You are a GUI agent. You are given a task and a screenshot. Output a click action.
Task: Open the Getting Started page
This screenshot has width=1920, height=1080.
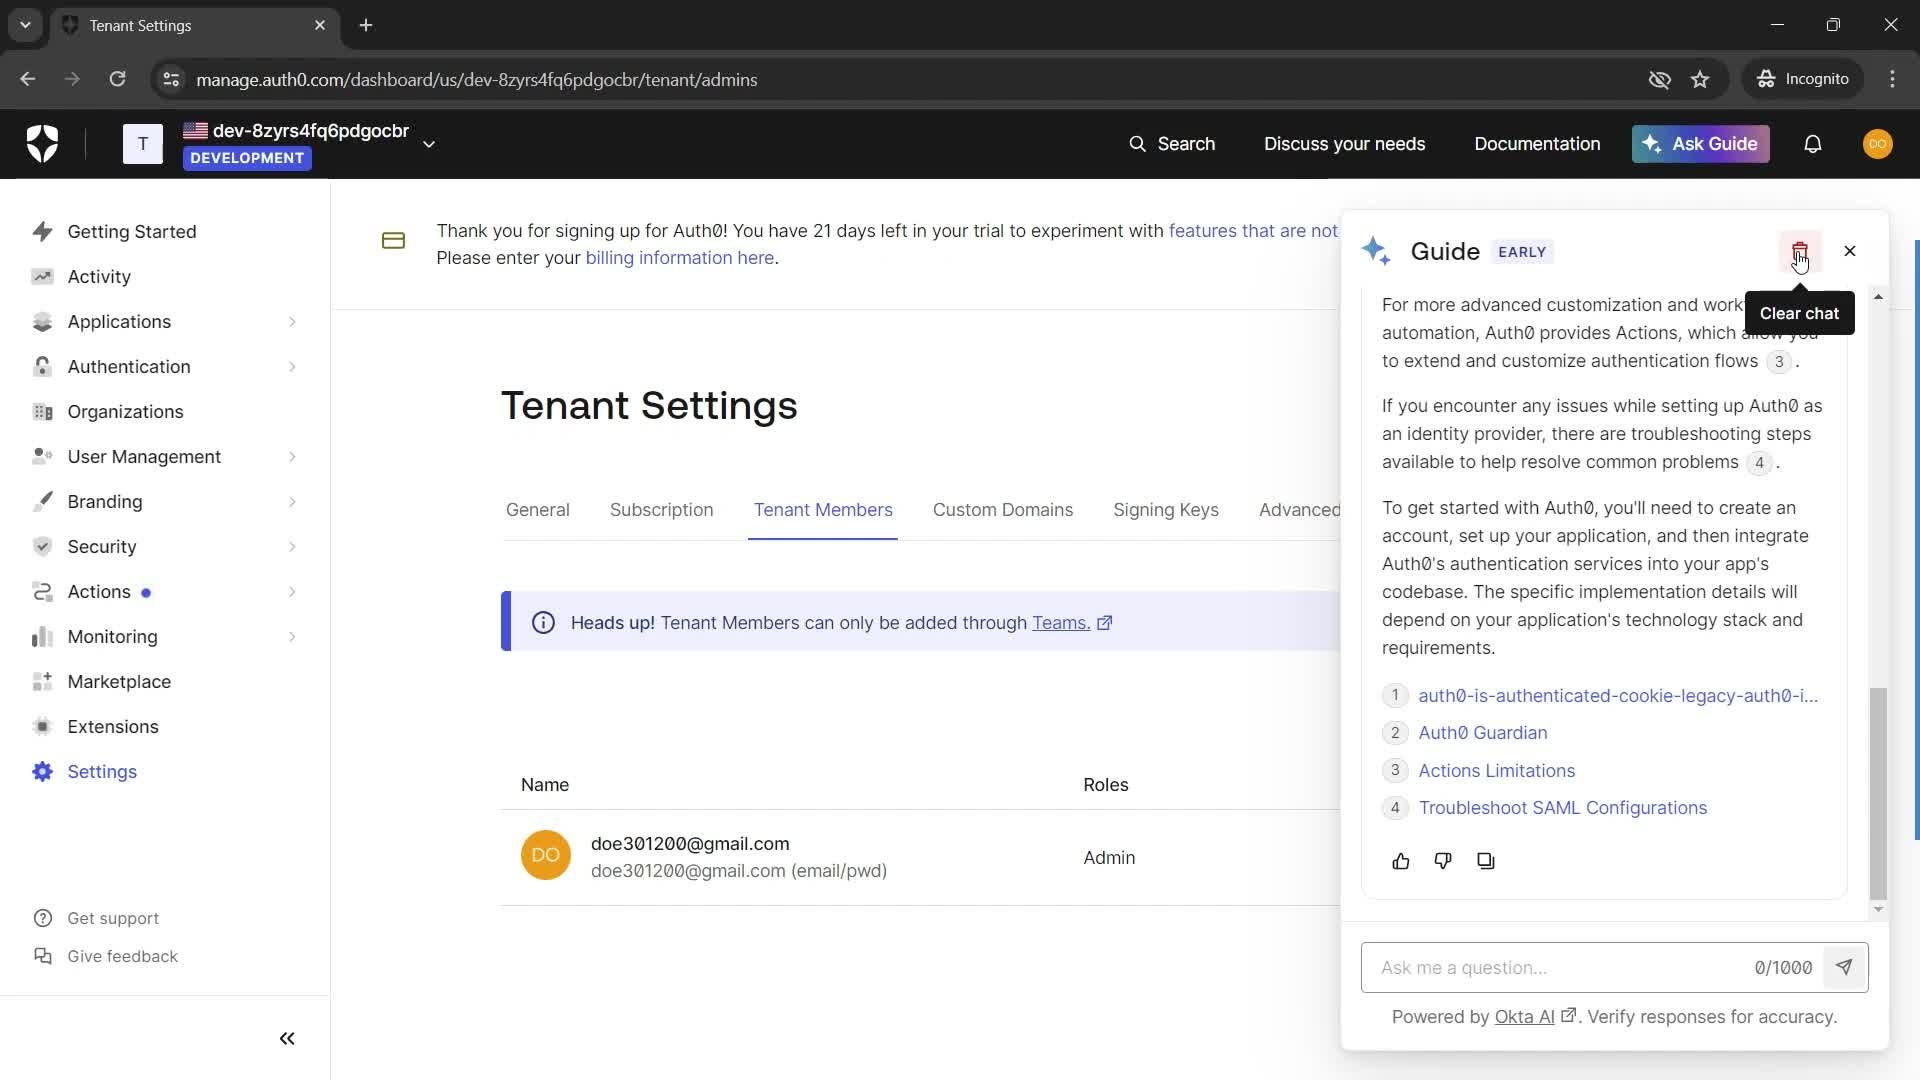(131, 232)
